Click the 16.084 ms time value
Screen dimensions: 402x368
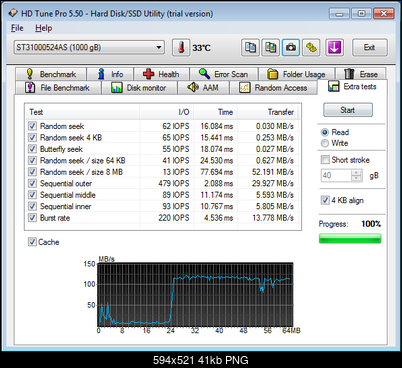(x=217, y=126)
